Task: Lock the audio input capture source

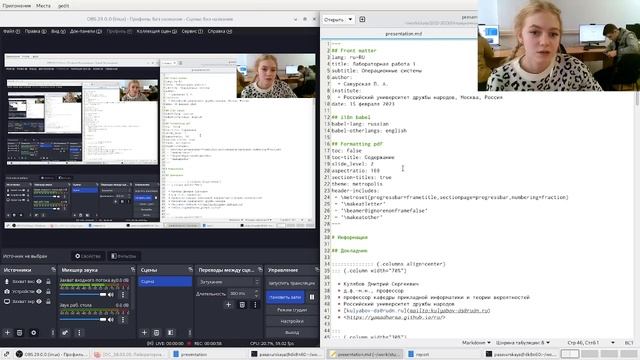Action: click(x=48, y=281)
